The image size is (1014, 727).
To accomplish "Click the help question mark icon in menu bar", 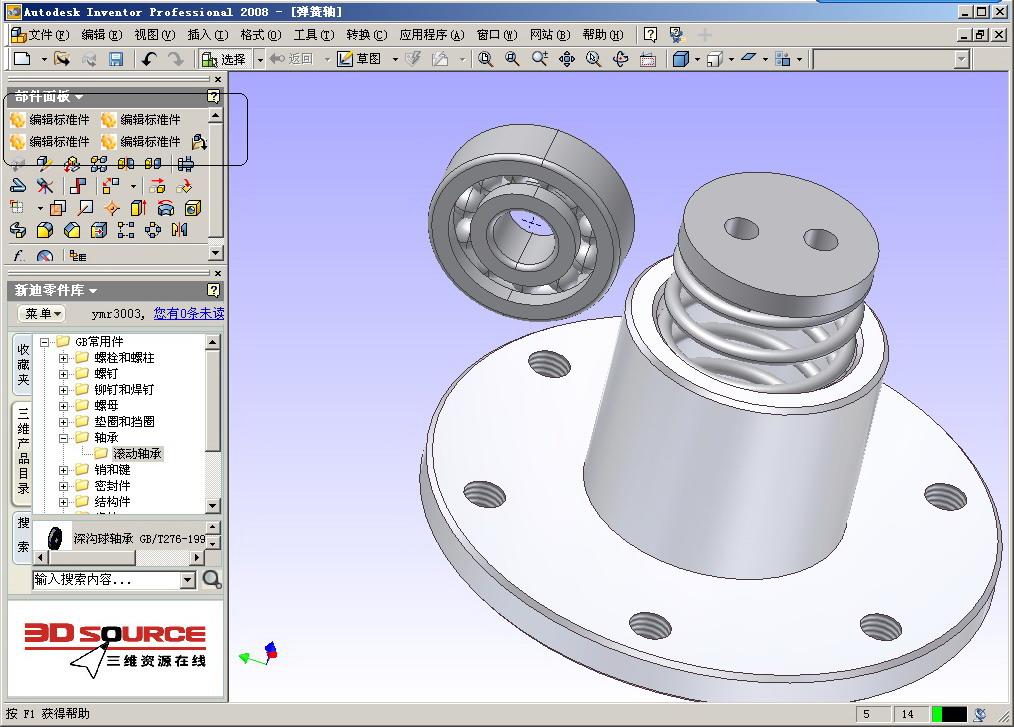I will (x=651, y=35).
